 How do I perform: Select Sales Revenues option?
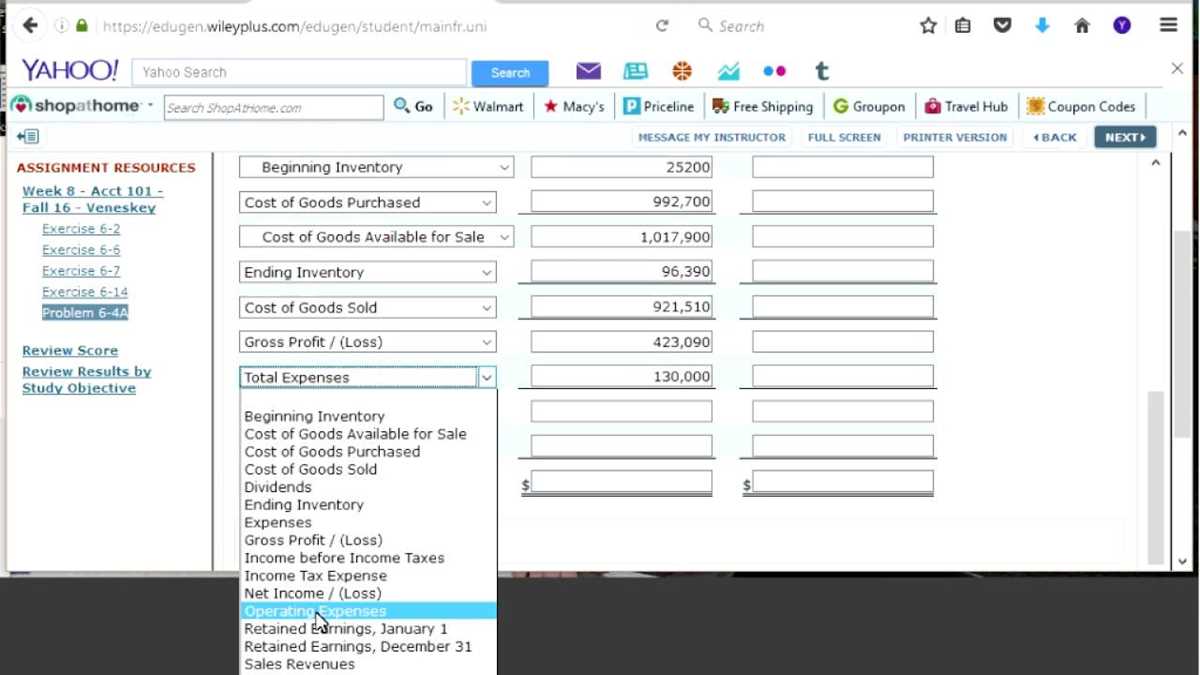tap(368, 664)
